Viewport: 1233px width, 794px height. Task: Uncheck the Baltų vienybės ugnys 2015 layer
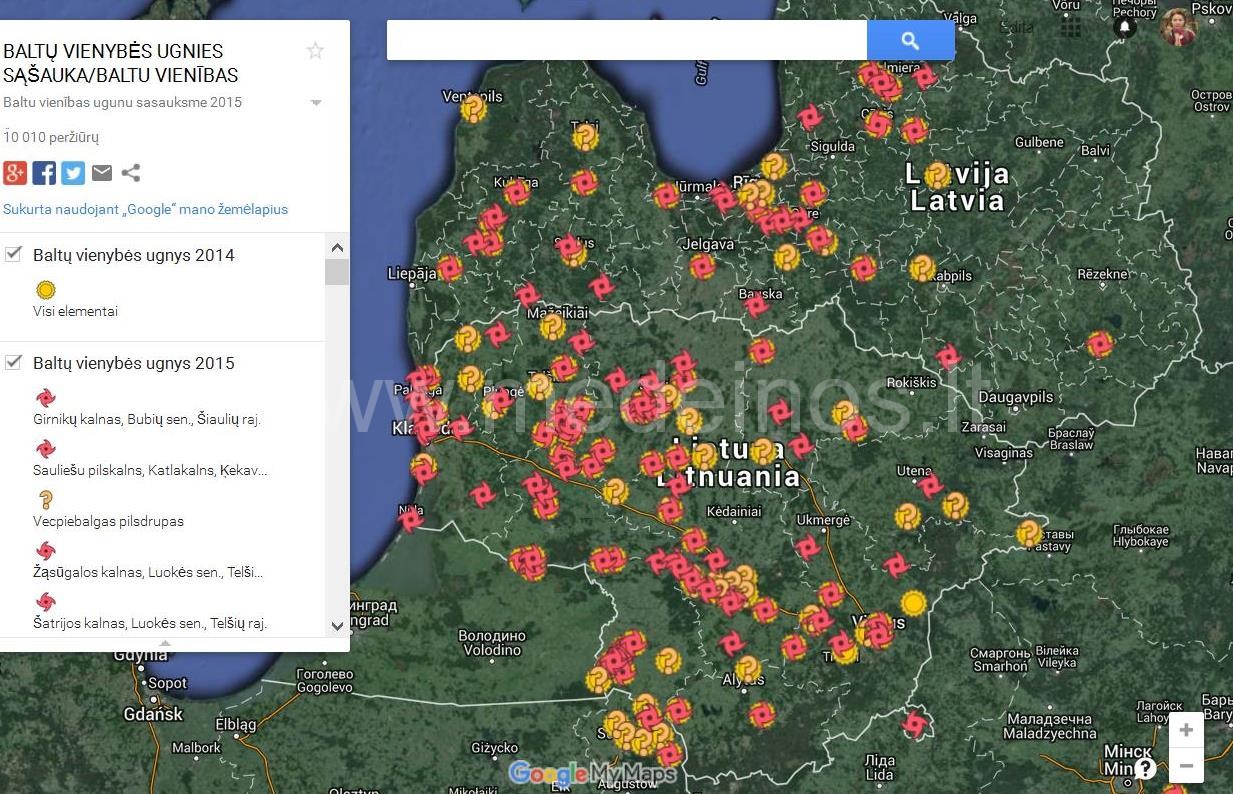(14, 362)
